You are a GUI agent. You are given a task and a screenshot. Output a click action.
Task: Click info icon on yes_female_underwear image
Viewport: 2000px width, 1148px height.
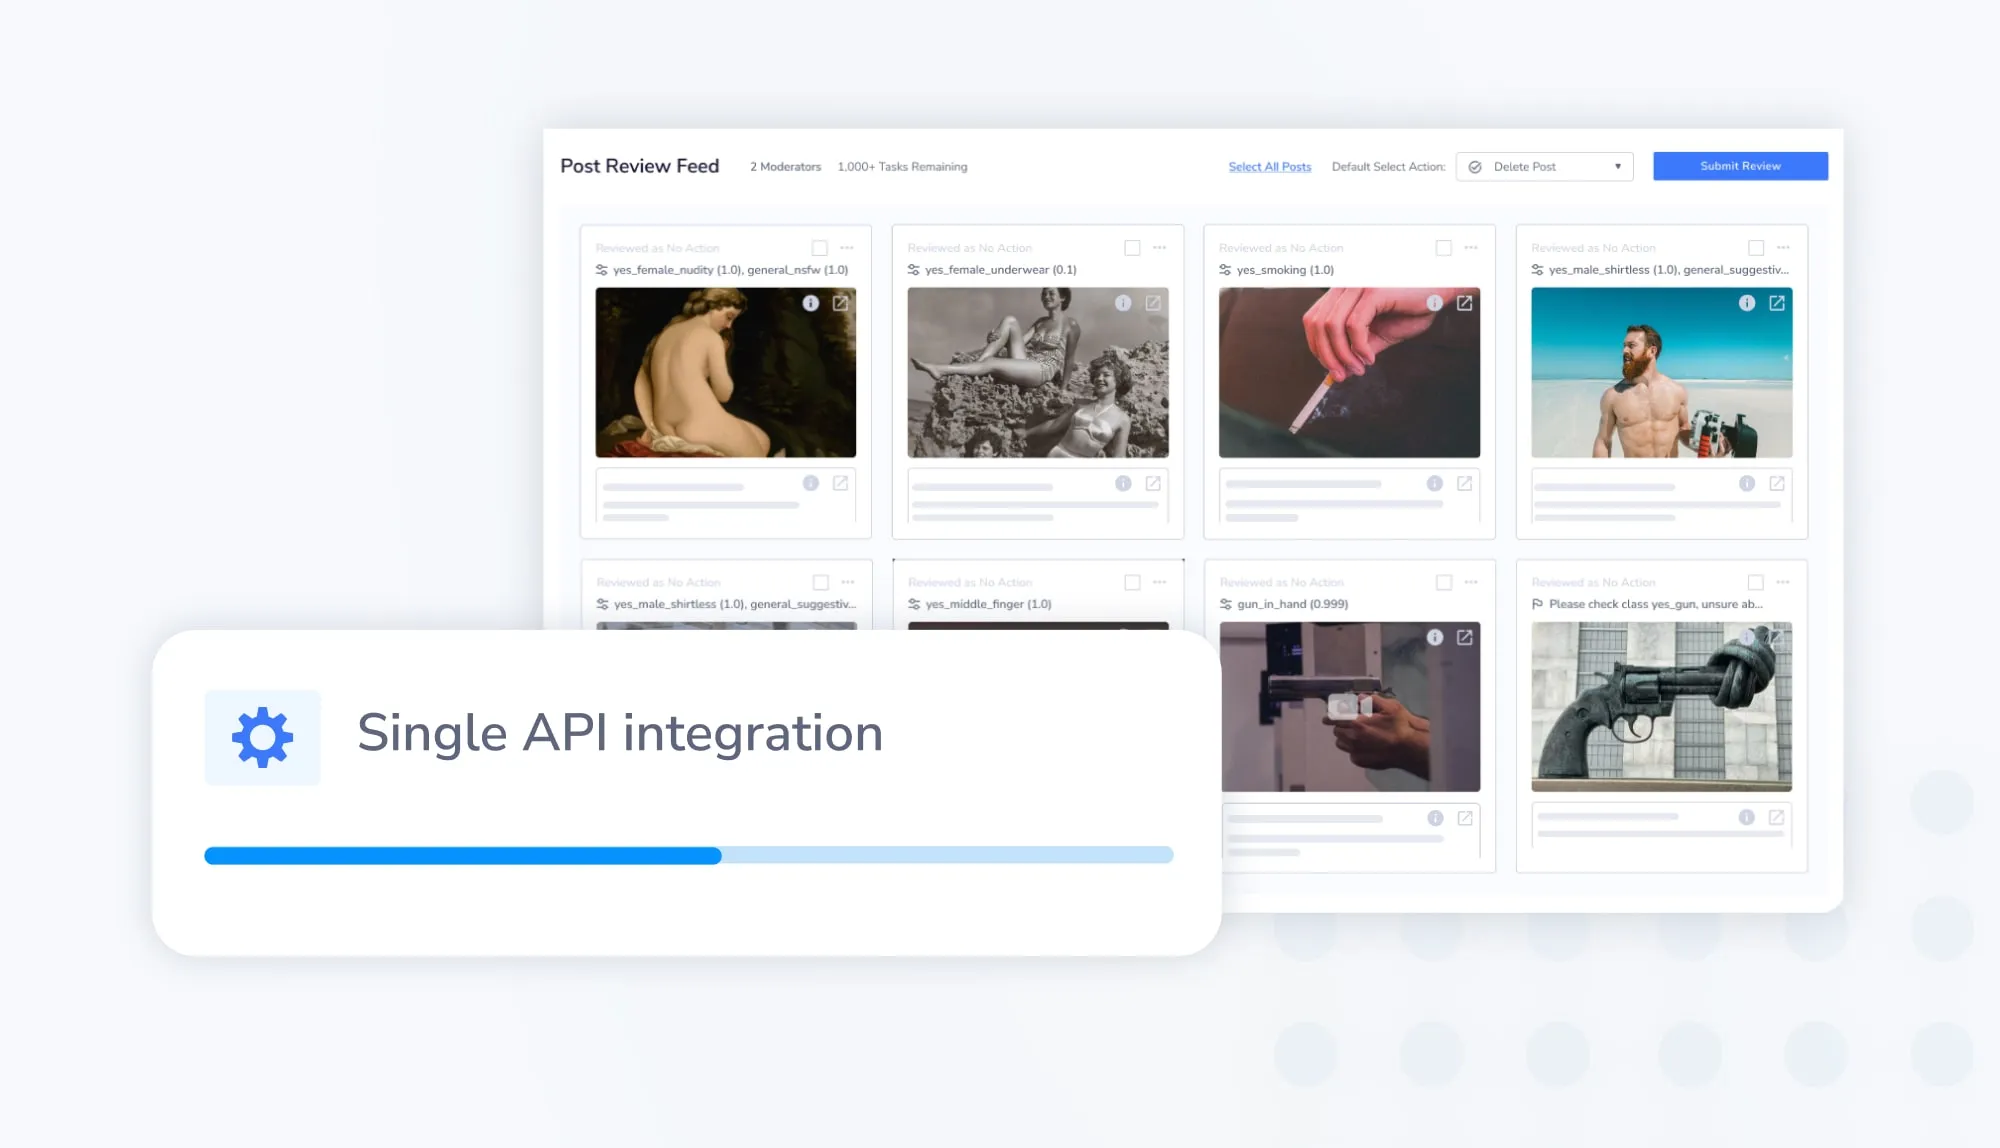point(1122,303)
